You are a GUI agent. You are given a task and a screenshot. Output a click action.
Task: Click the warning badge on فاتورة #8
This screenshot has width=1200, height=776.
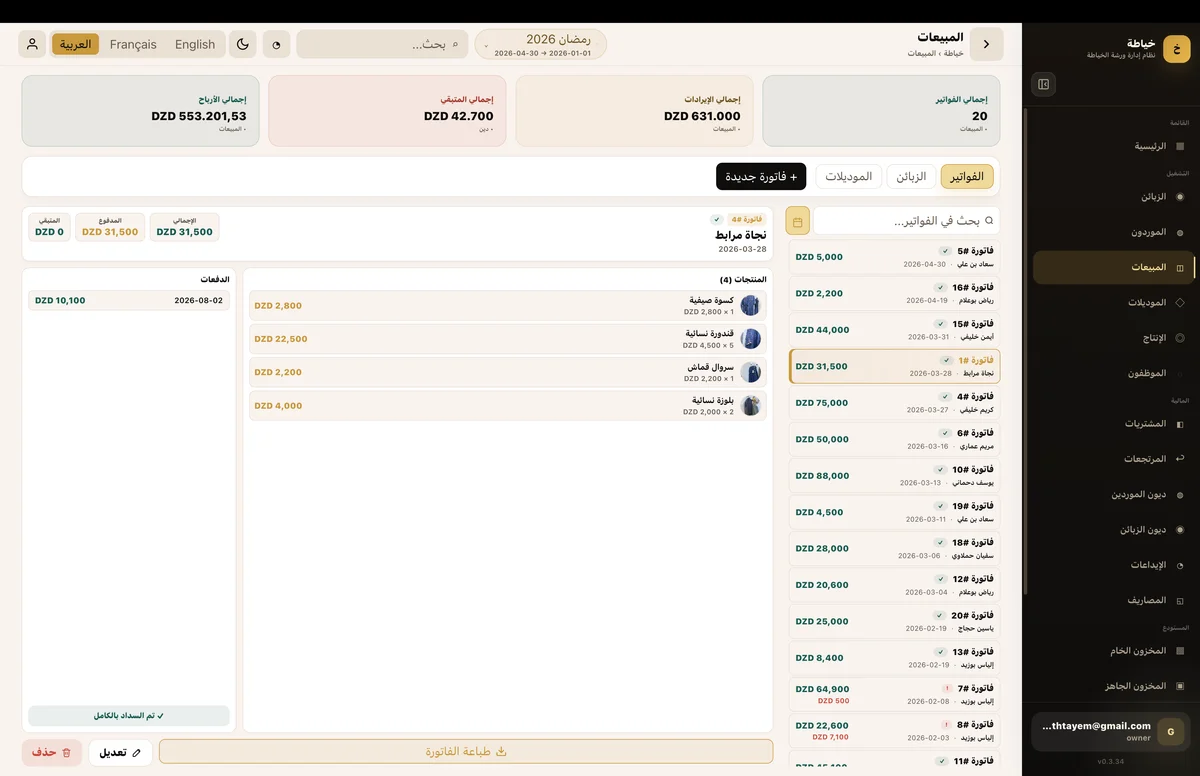946,725
